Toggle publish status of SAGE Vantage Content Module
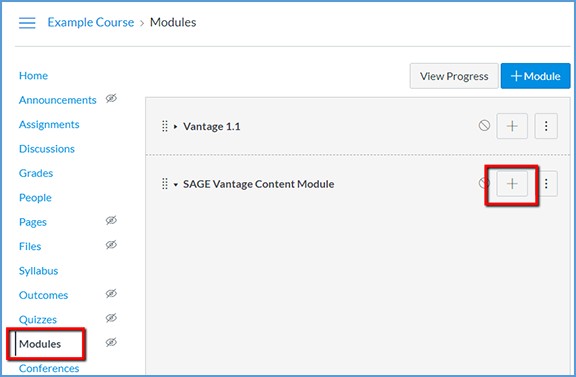This screenshot has width=576, height=377. pyautogui.click(x=483, y=183)
